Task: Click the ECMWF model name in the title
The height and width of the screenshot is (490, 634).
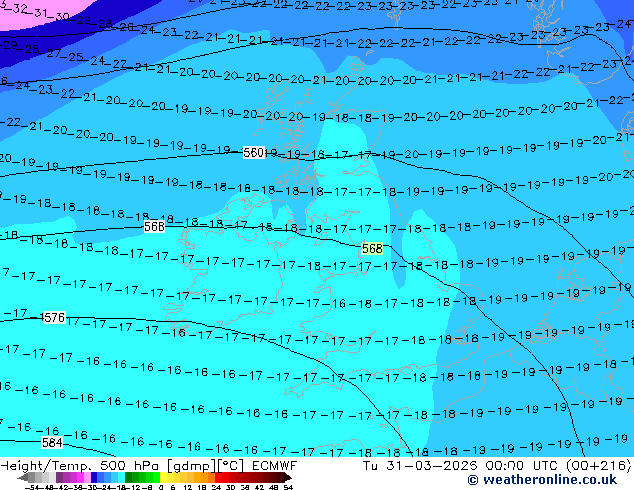Action: [274, 466]
